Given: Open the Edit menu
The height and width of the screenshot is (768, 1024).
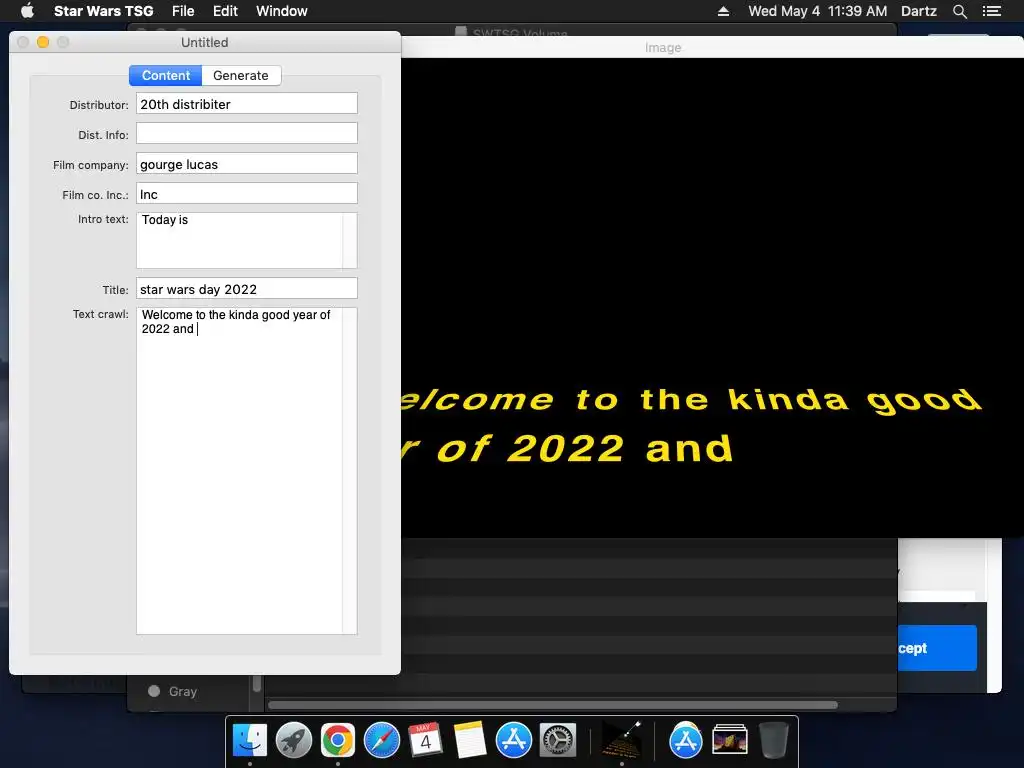Looking at the screenshot, I should (x=225, y=11).
